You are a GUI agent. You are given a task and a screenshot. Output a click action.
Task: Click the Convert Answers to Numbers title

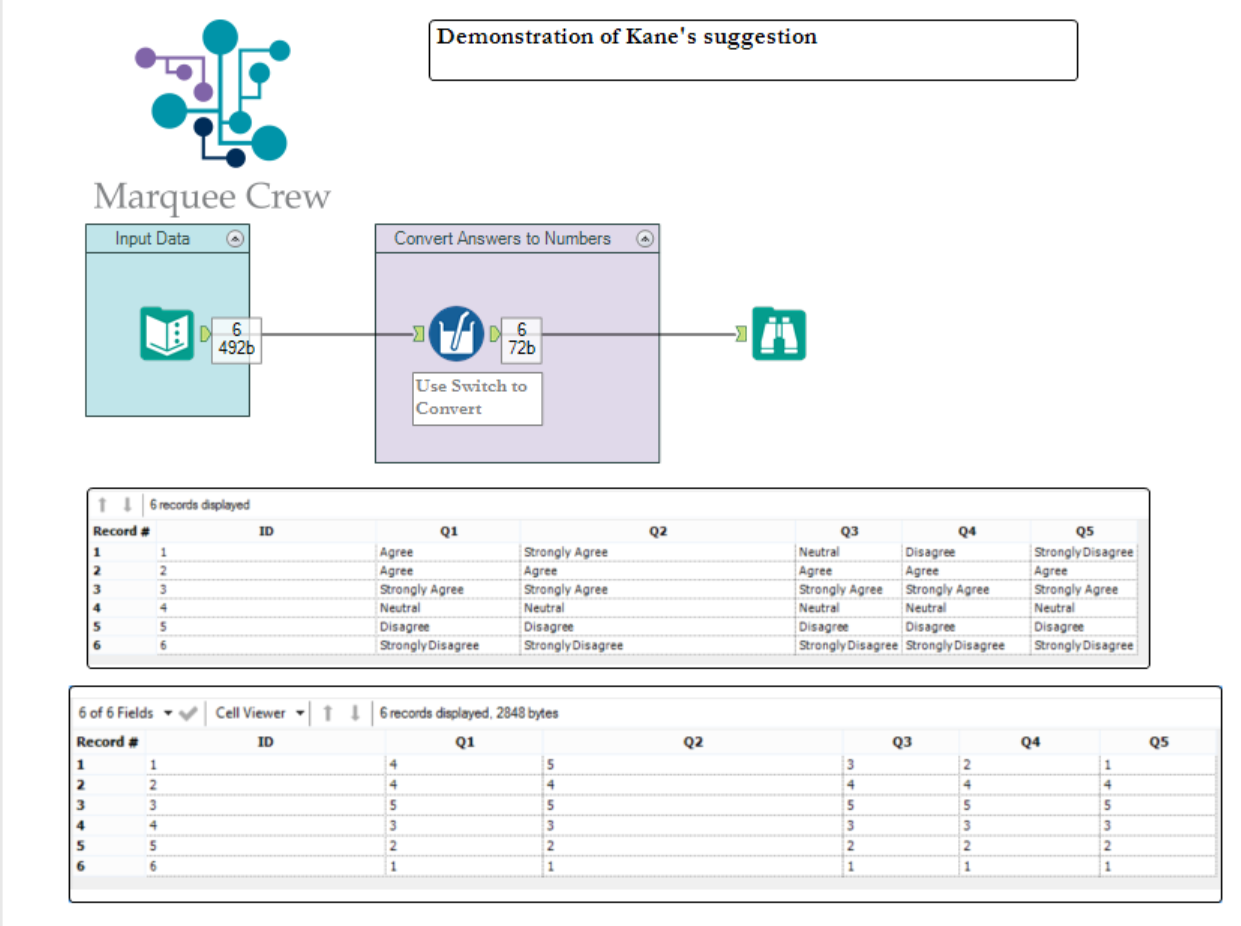[x=502, y=239]
